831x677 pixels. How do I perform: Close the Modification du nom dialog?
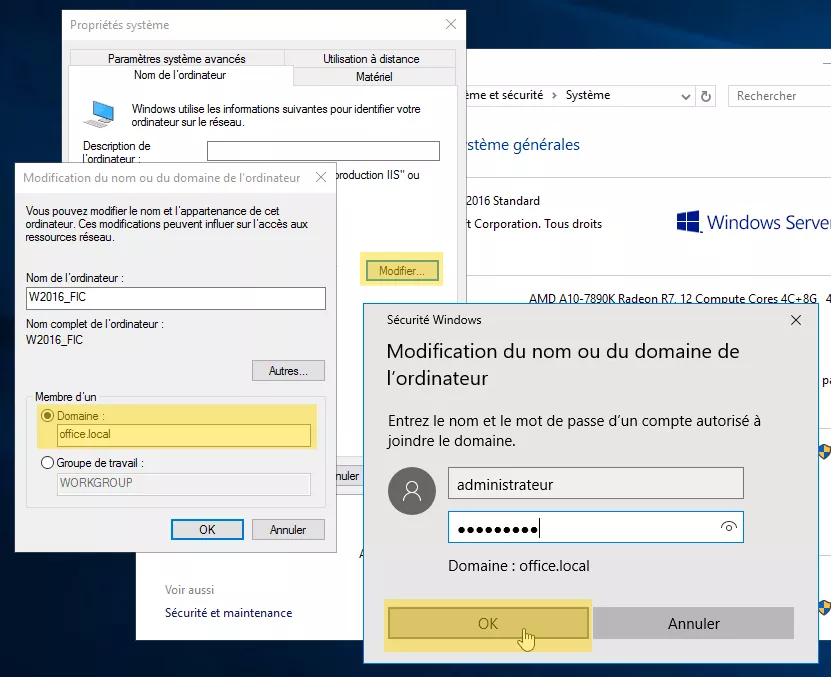coord(321,177)
